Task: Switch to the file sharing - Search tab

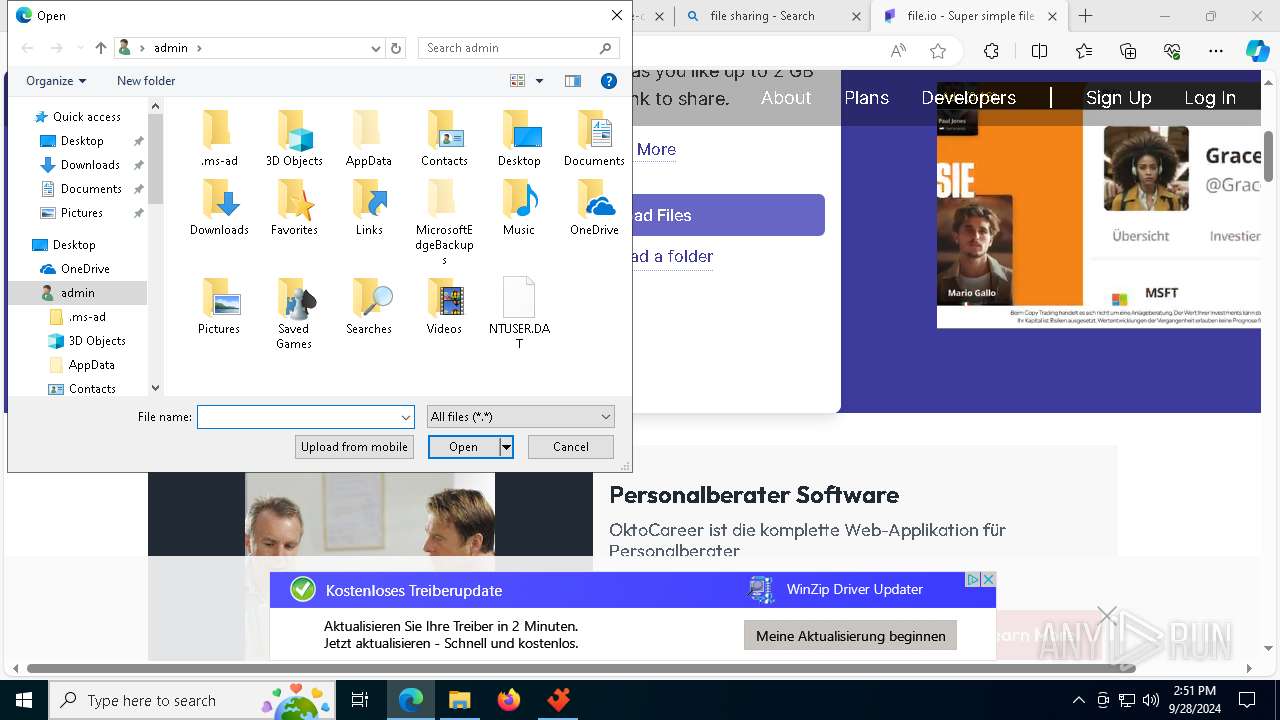Action: (x=772, y=16)
